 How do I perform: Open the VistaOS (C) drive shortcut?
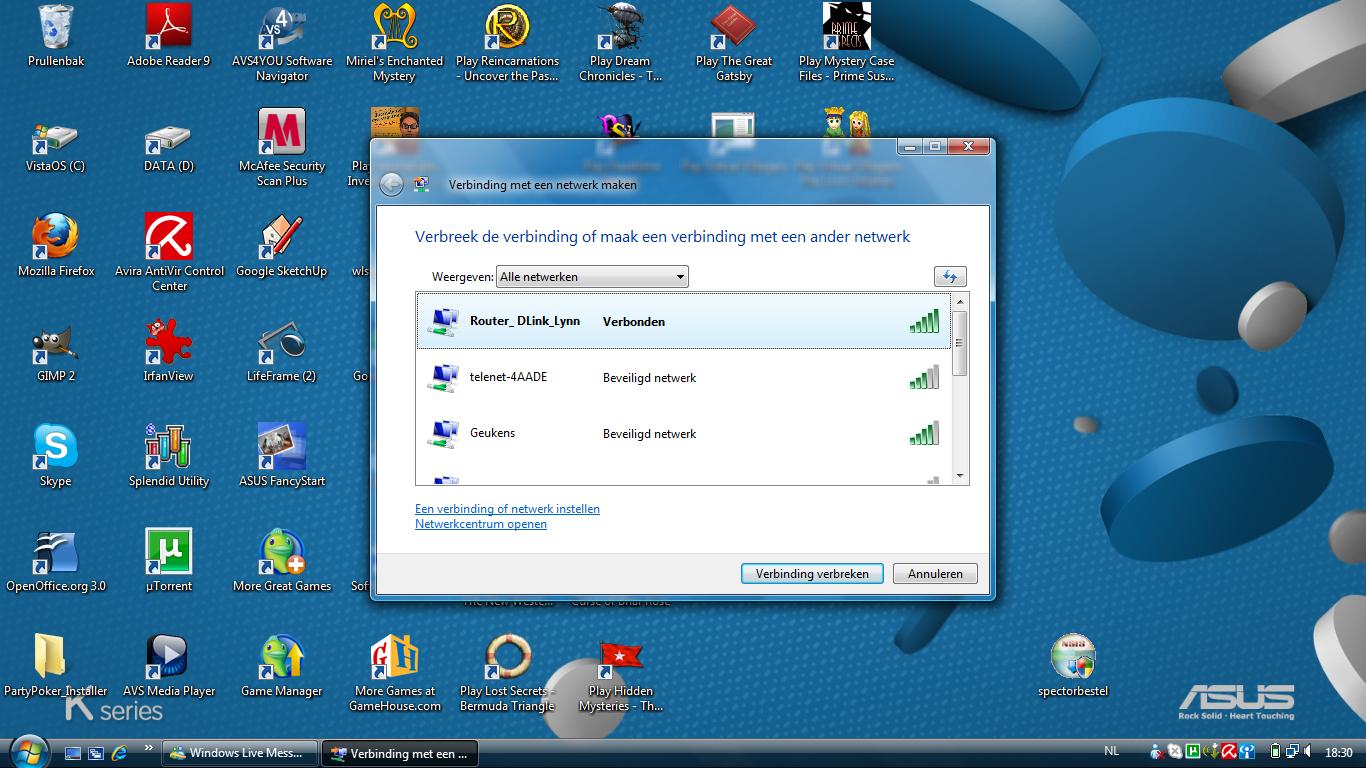[55, 146]
